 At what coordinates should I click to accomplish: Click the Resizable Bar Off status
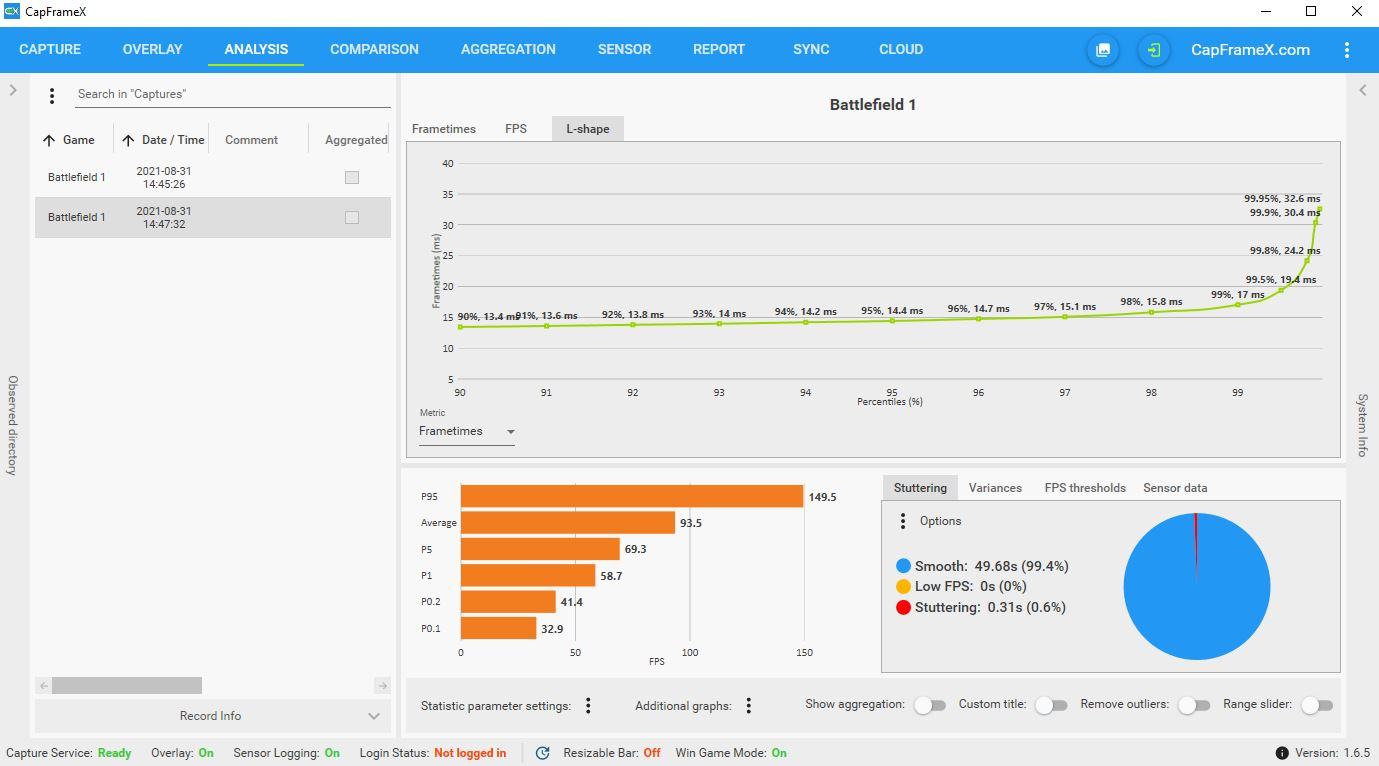[652, 753]
